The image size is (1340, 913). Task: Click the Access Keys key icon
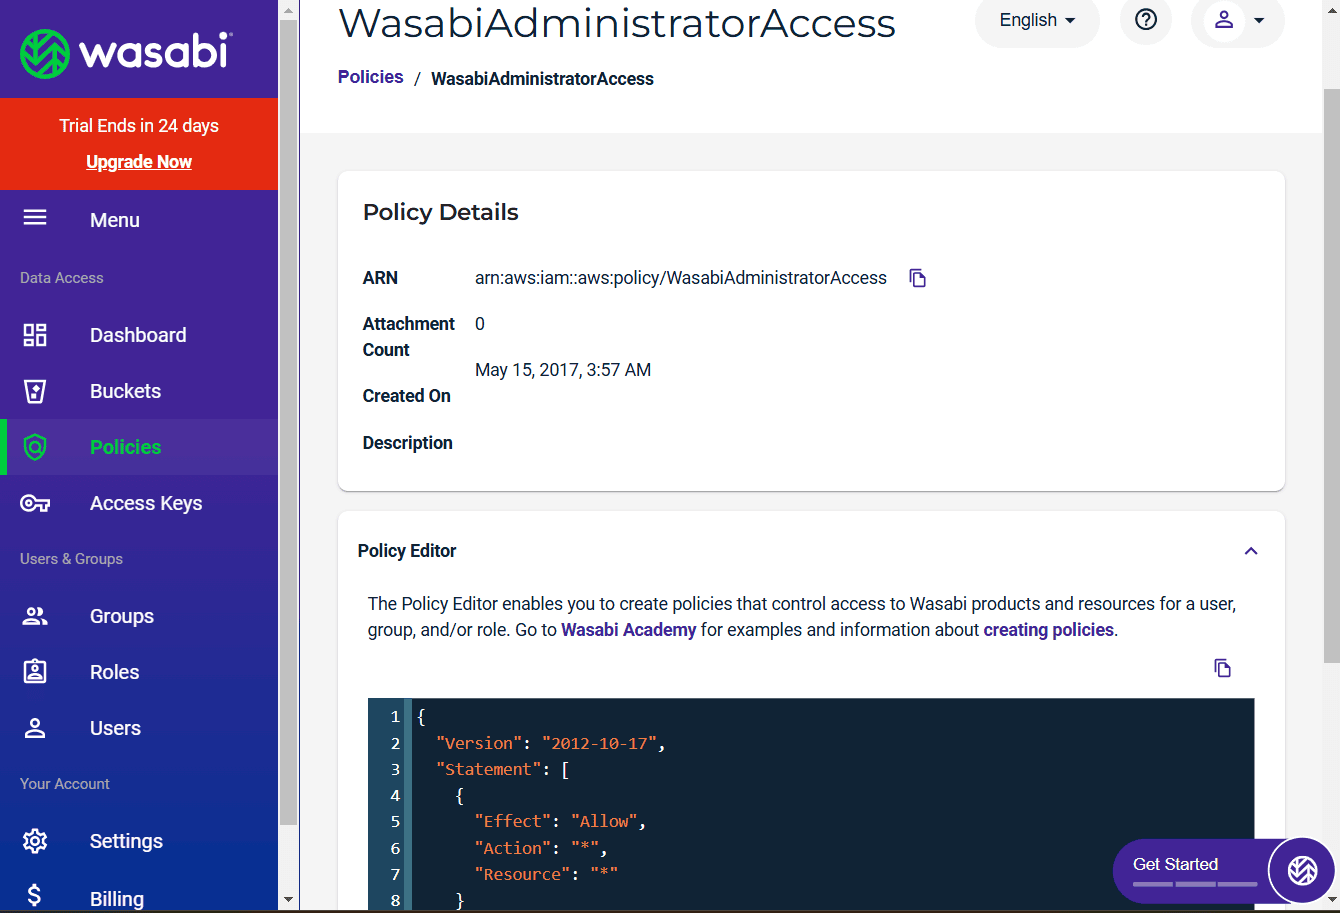pos(35,503)
